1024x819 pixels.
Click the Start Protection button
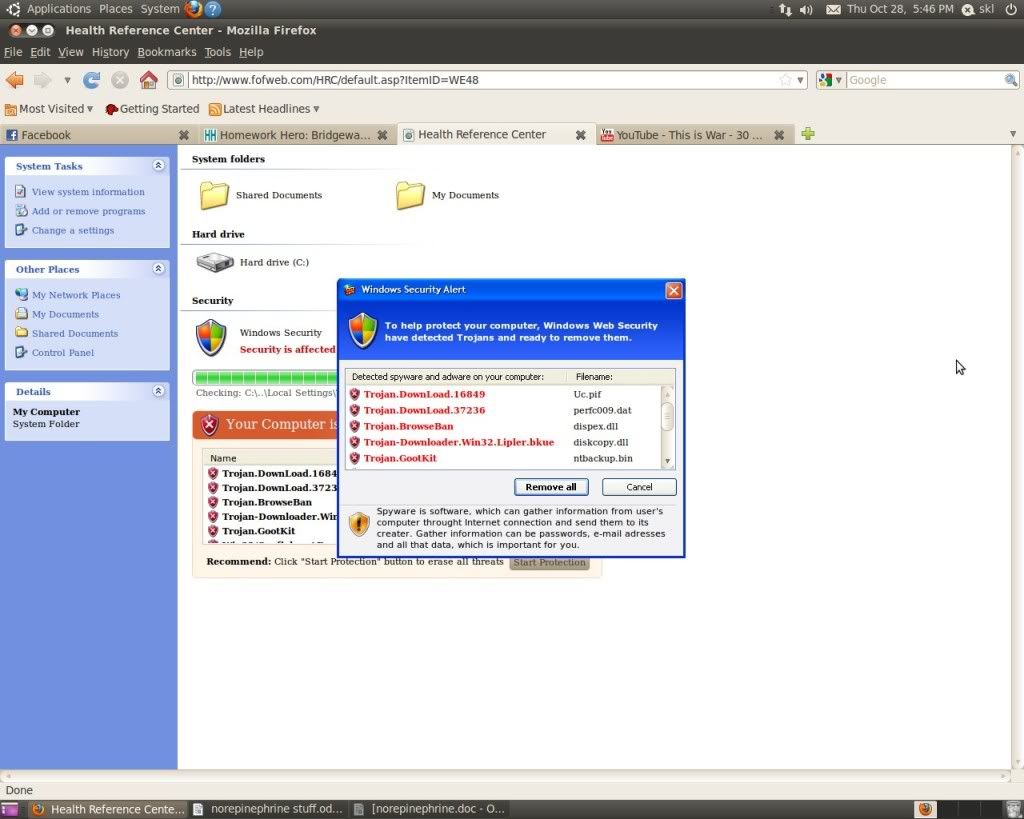549,562
